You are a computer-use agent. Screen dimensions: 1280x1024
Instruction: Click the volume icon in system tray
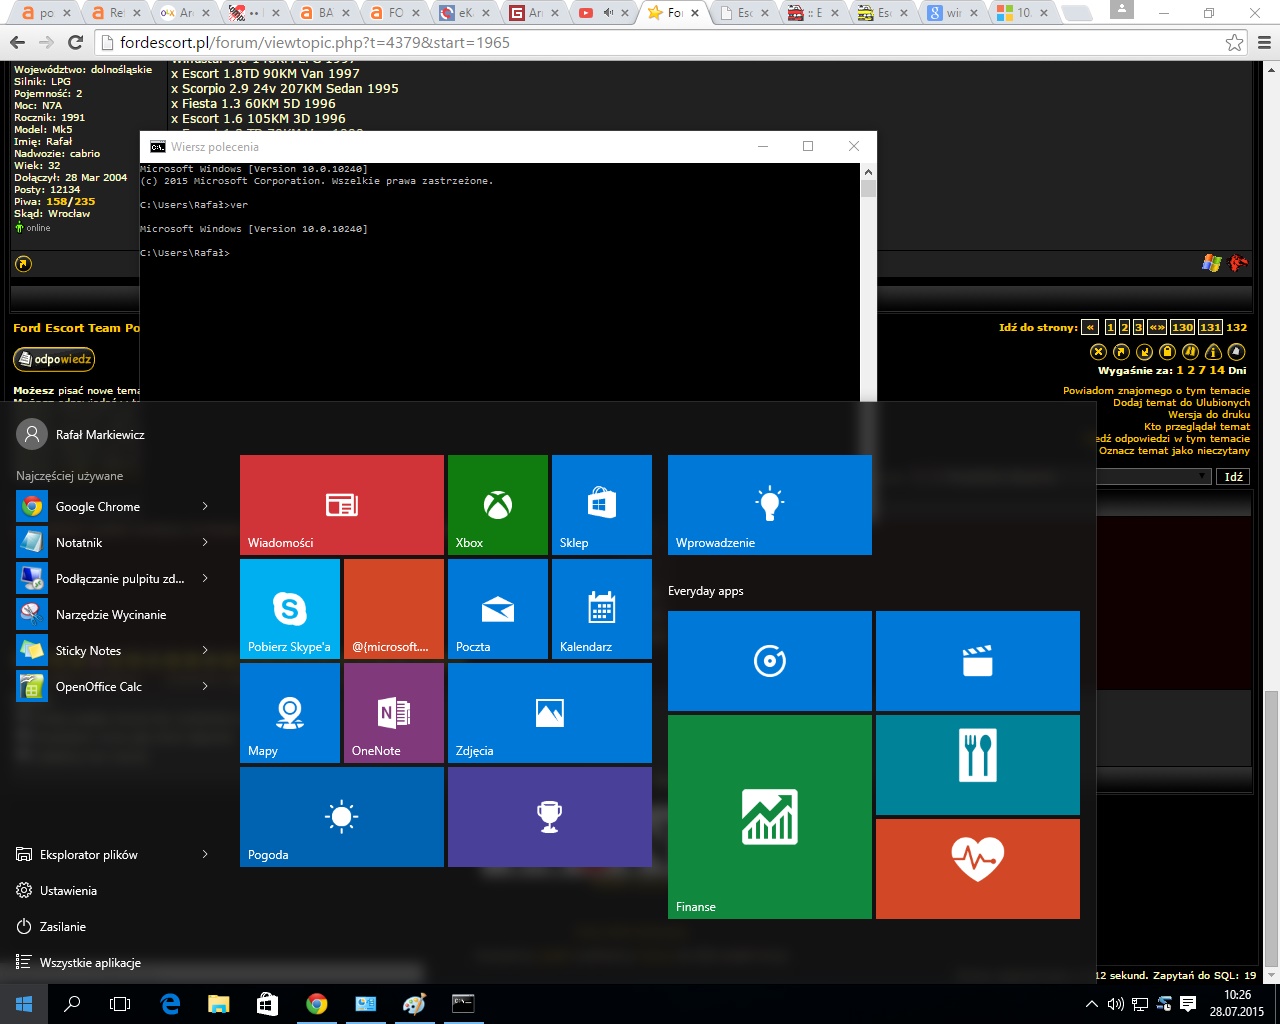[1115, 1004]
